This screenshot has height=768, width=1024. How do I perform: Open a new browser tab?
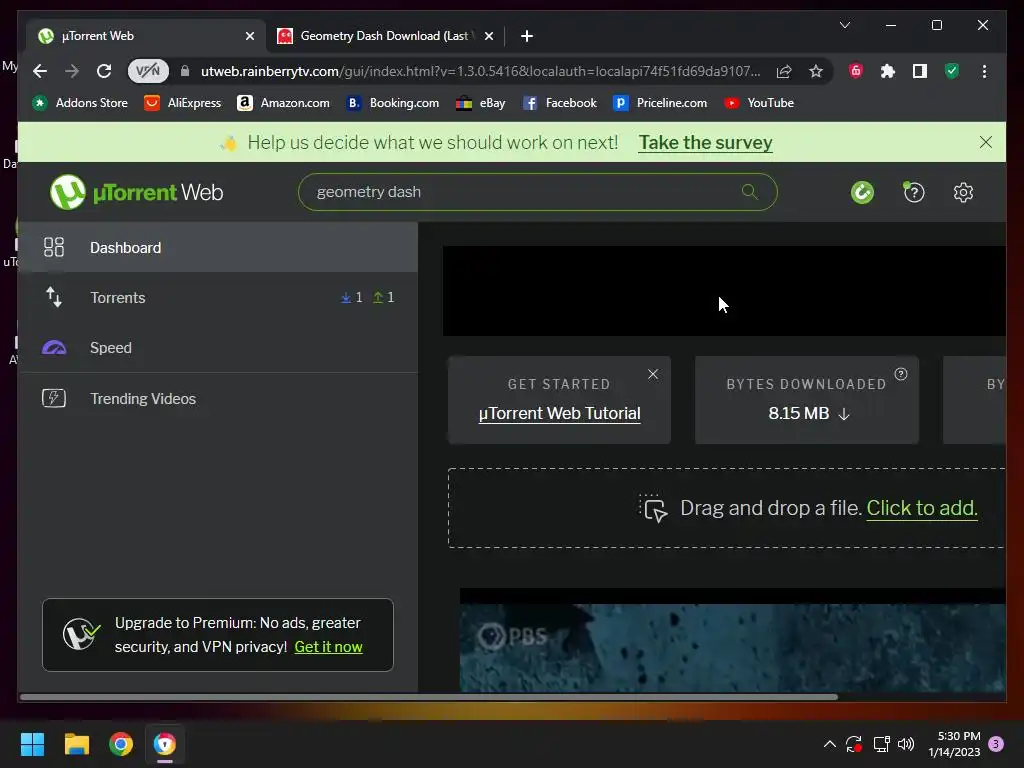(526, 36)
